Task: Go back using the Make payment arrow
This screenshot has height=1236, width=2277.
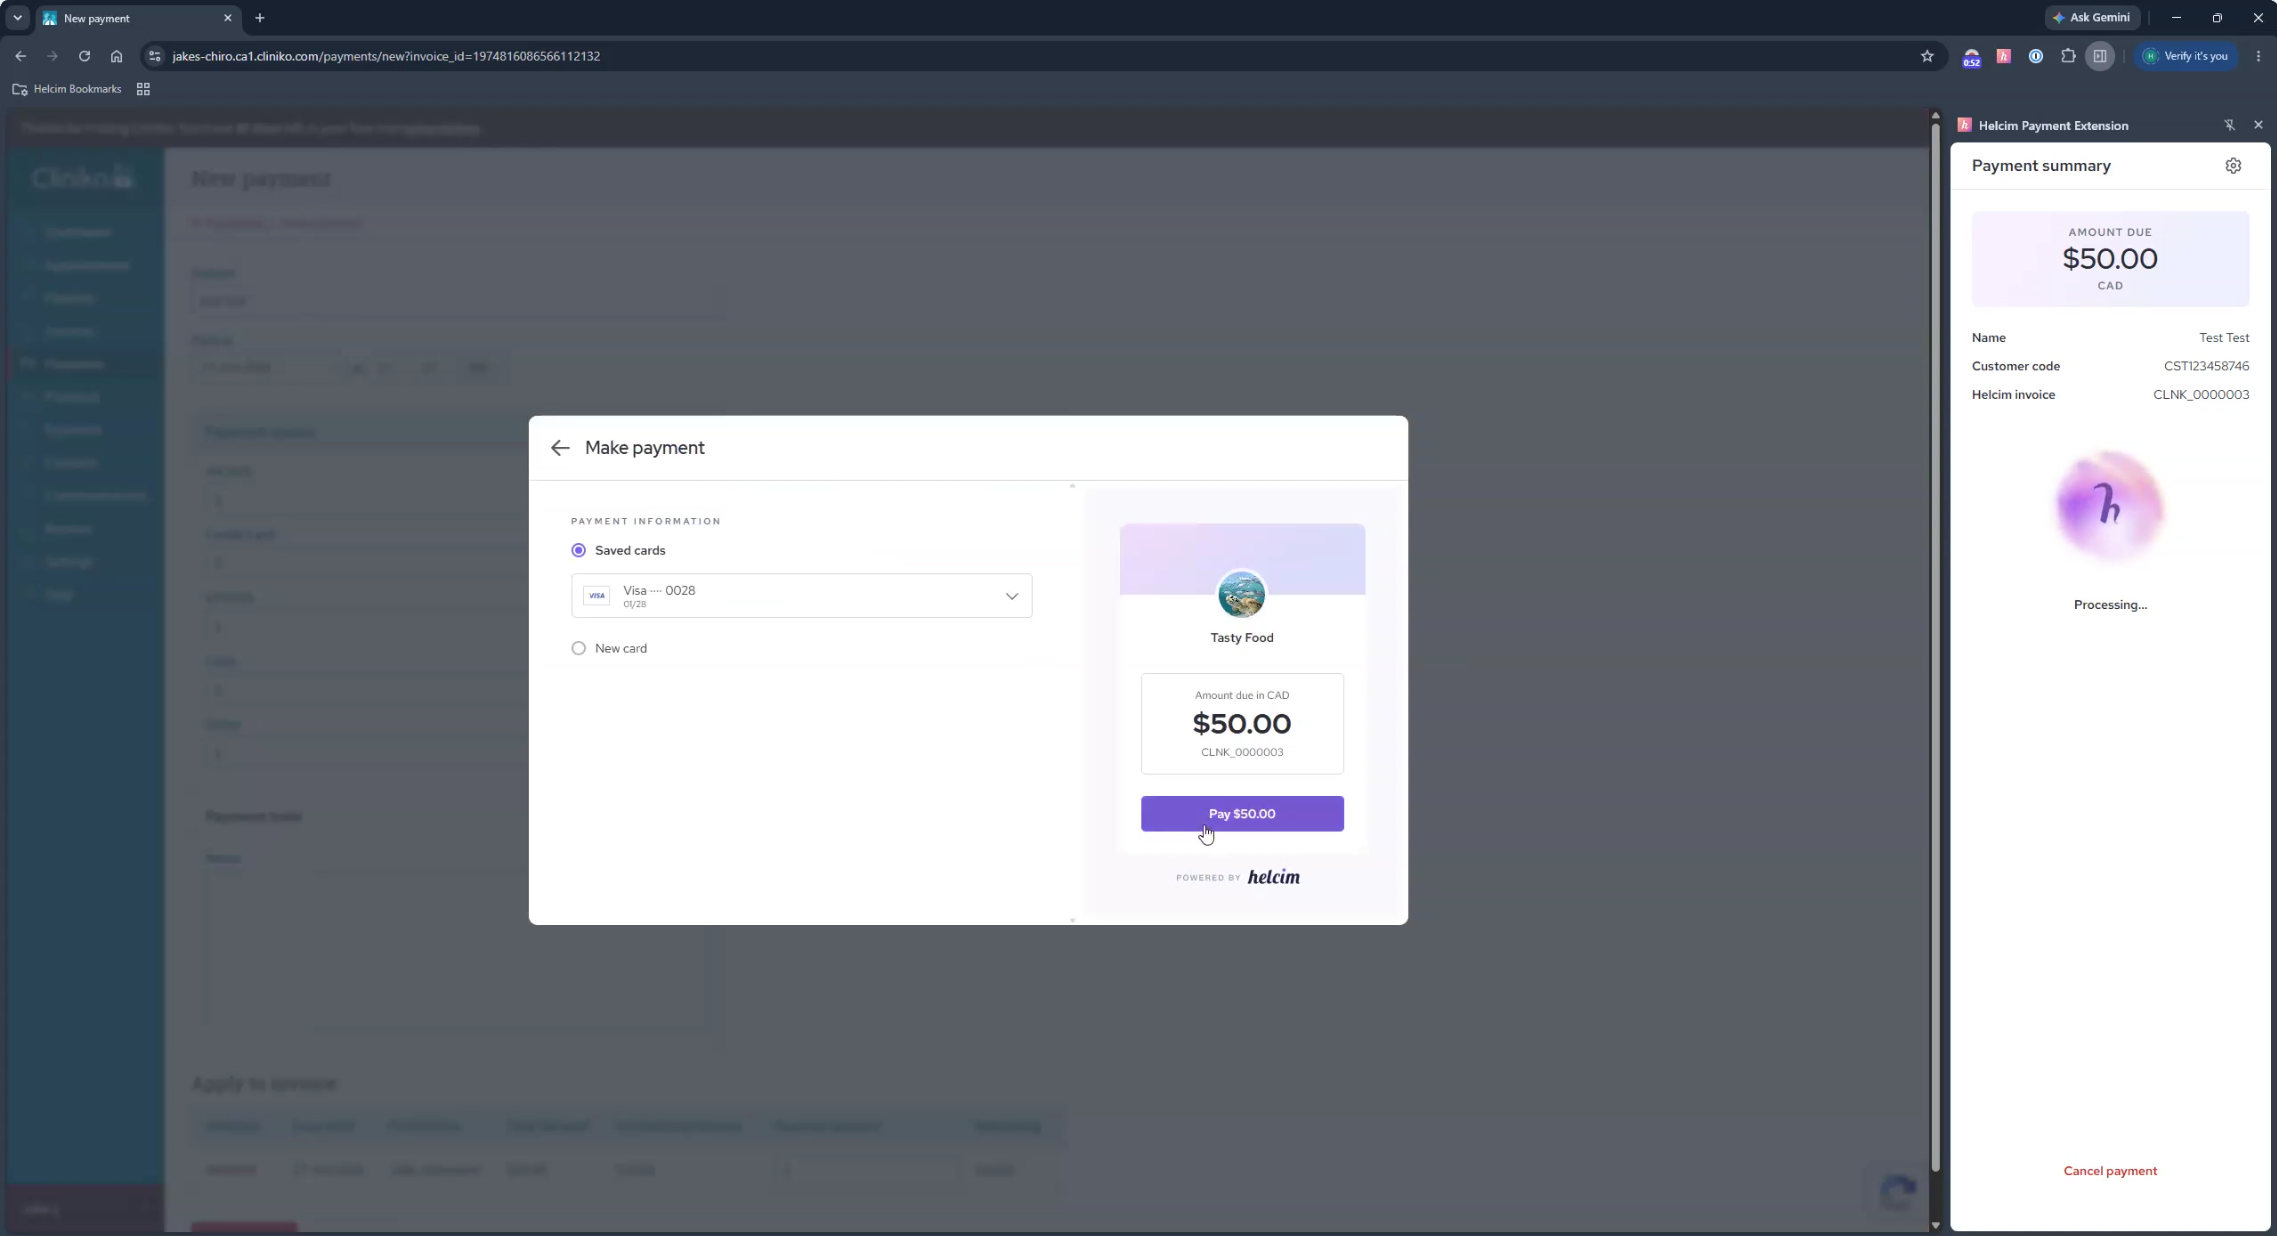Action: pyautogui.click(x=559, y=448)
